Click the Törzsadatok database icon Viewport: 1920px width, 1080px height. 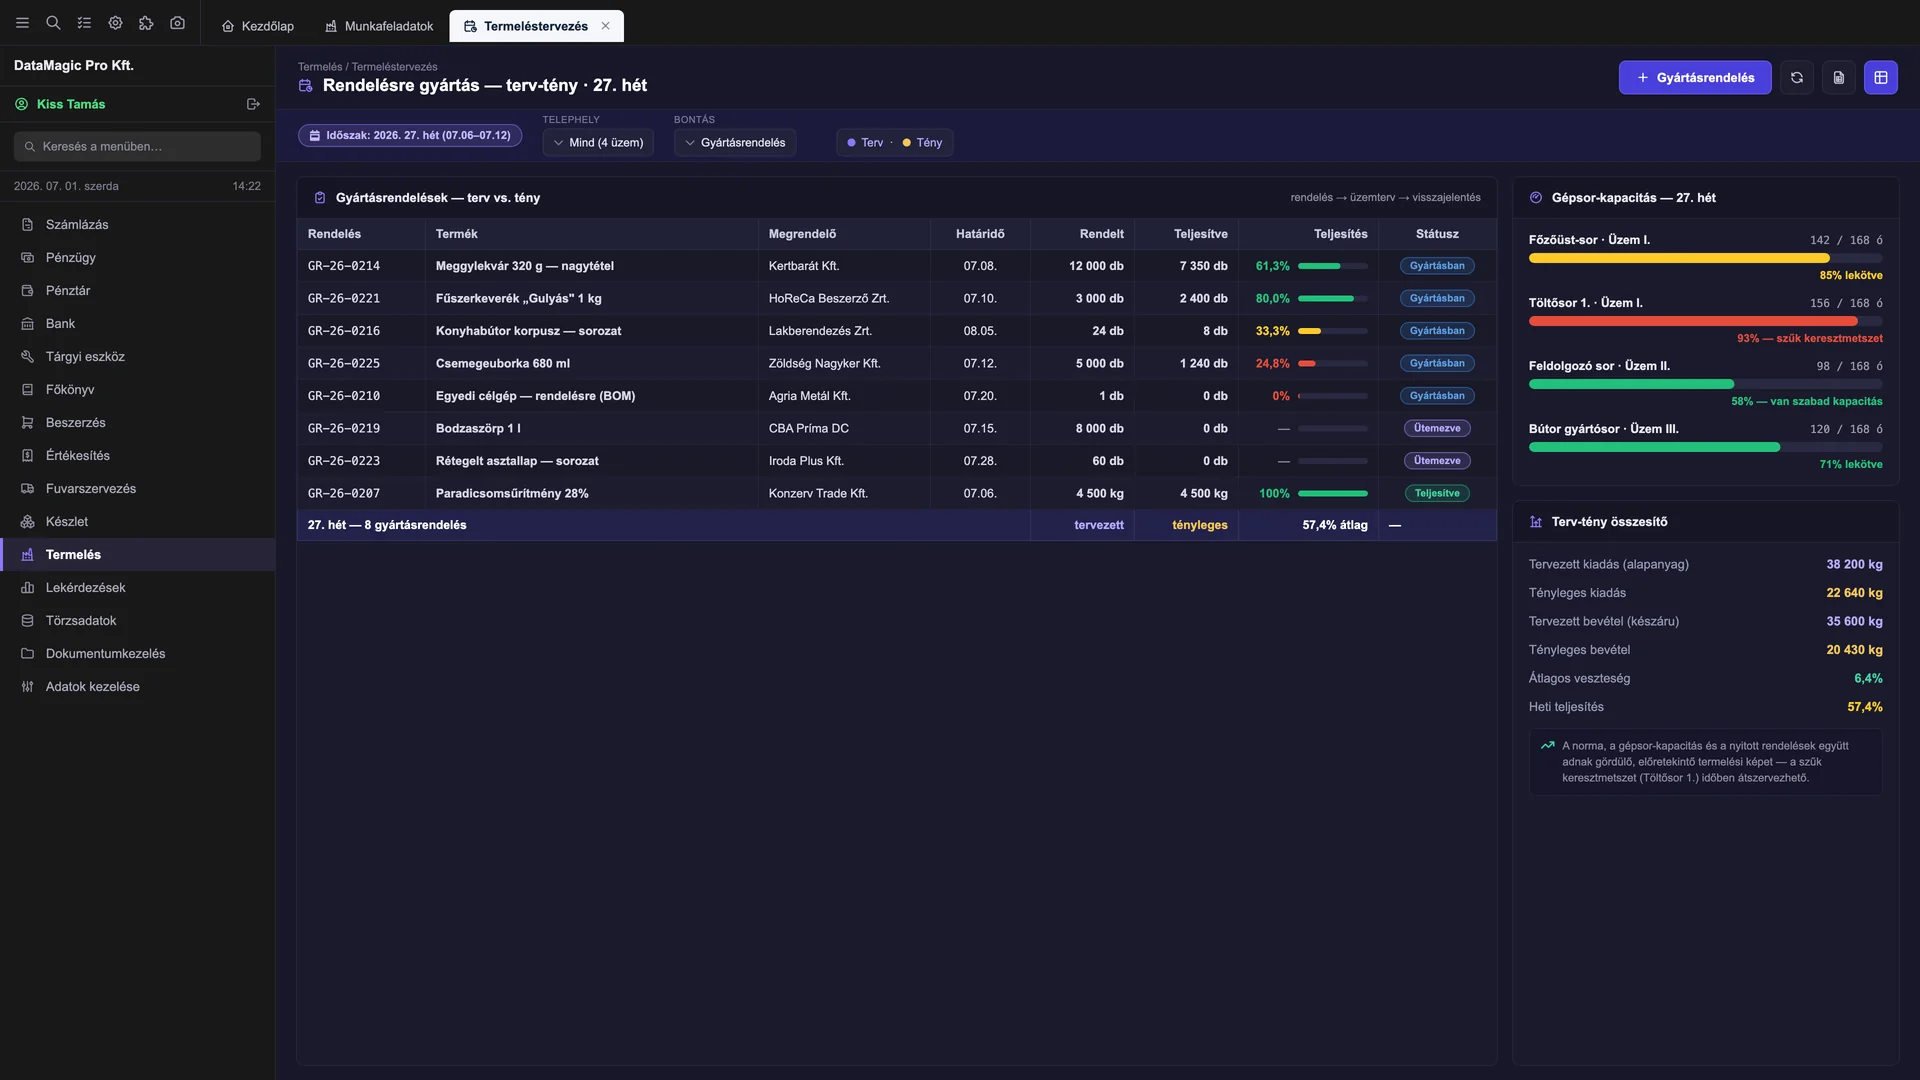click(28, 621)
